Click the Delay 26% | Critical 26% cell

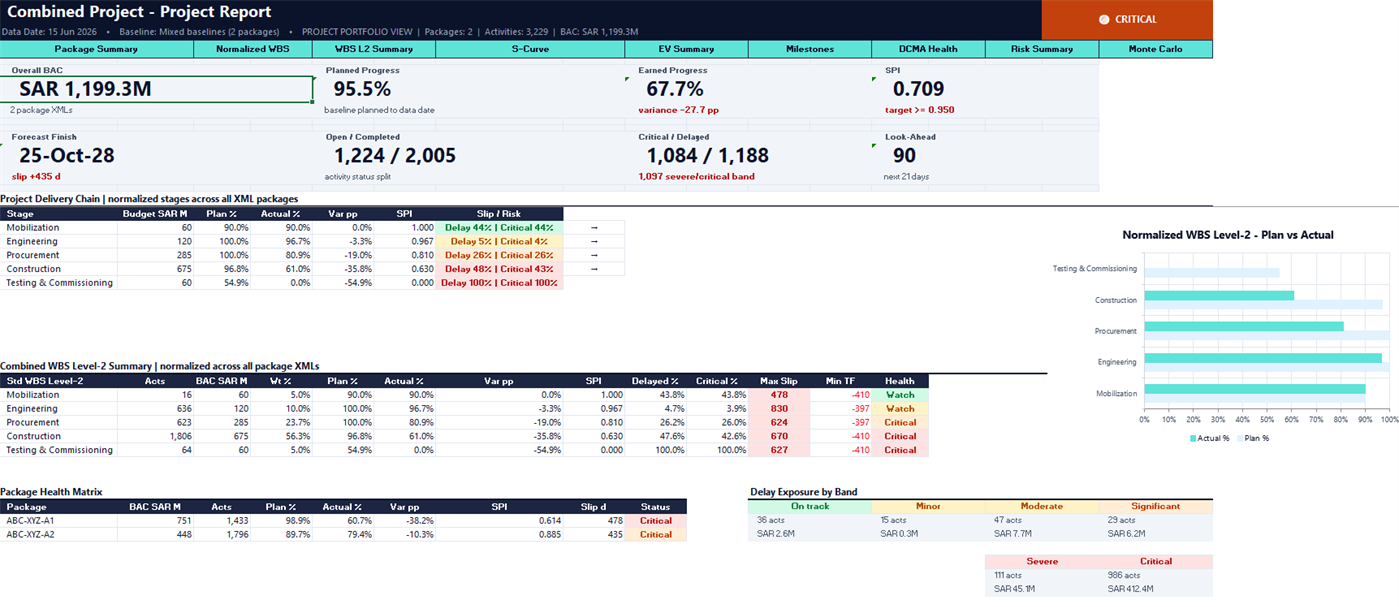(500, 255)
